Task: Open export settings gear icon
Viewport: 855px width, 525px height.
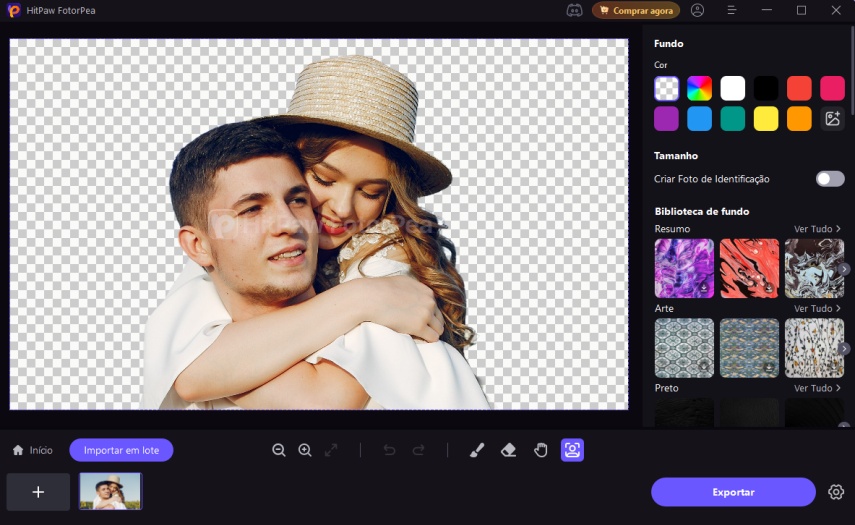Action: pyautogui.click(x=836, y=492)
